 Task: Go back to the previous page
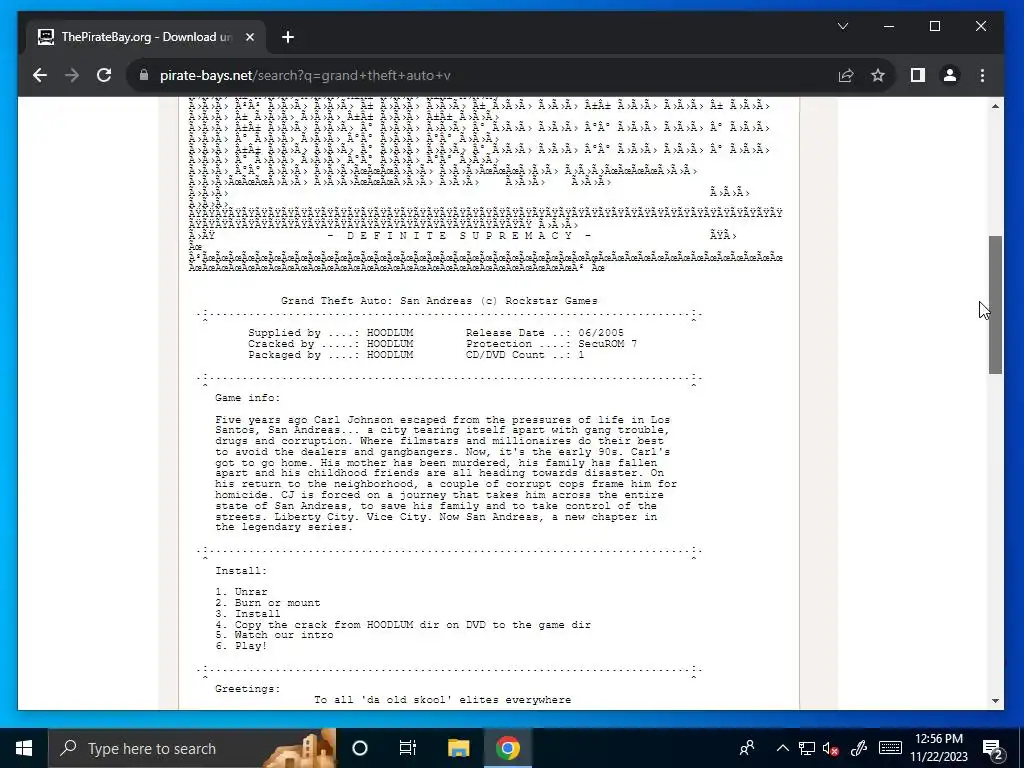40,75
